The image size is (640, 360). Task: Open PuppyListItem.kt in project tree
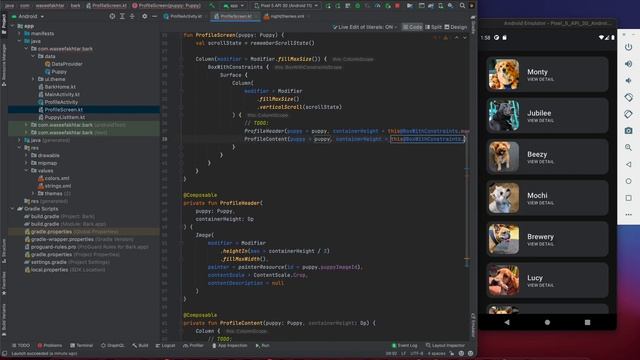[62, 117]
